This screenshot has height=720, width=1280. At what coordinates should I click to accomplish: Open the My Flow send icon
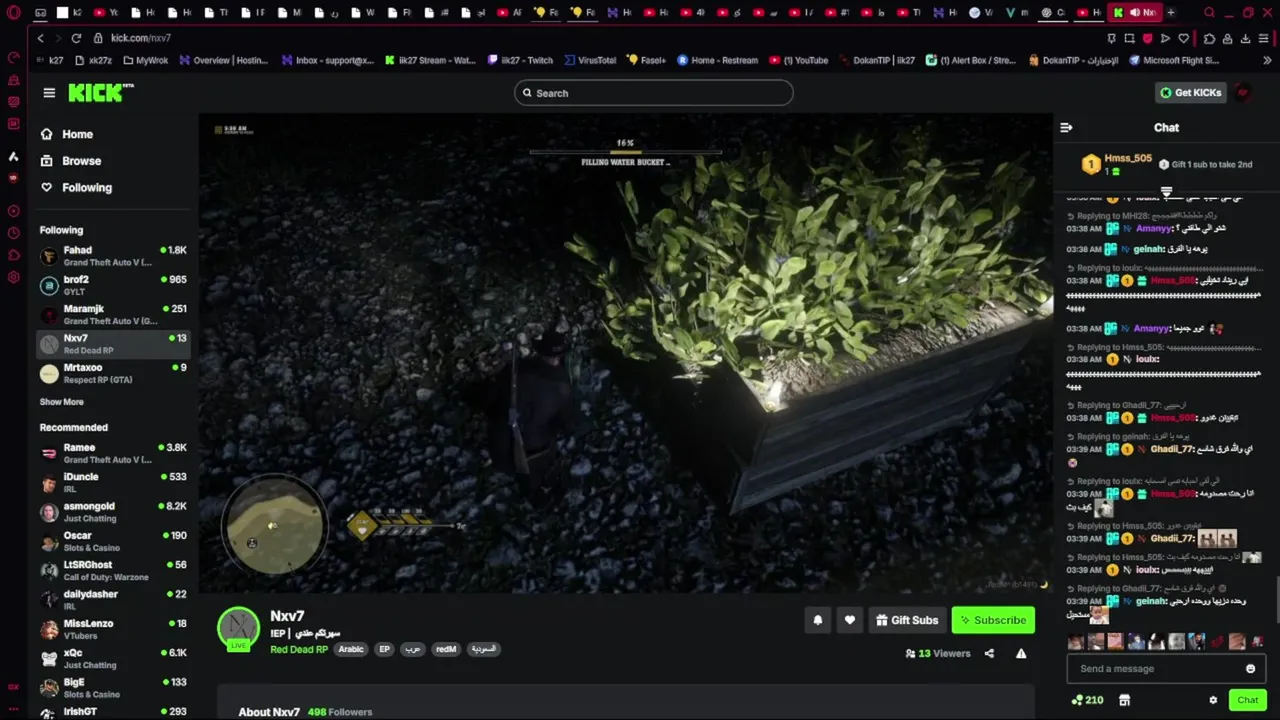click(1165, 38)
